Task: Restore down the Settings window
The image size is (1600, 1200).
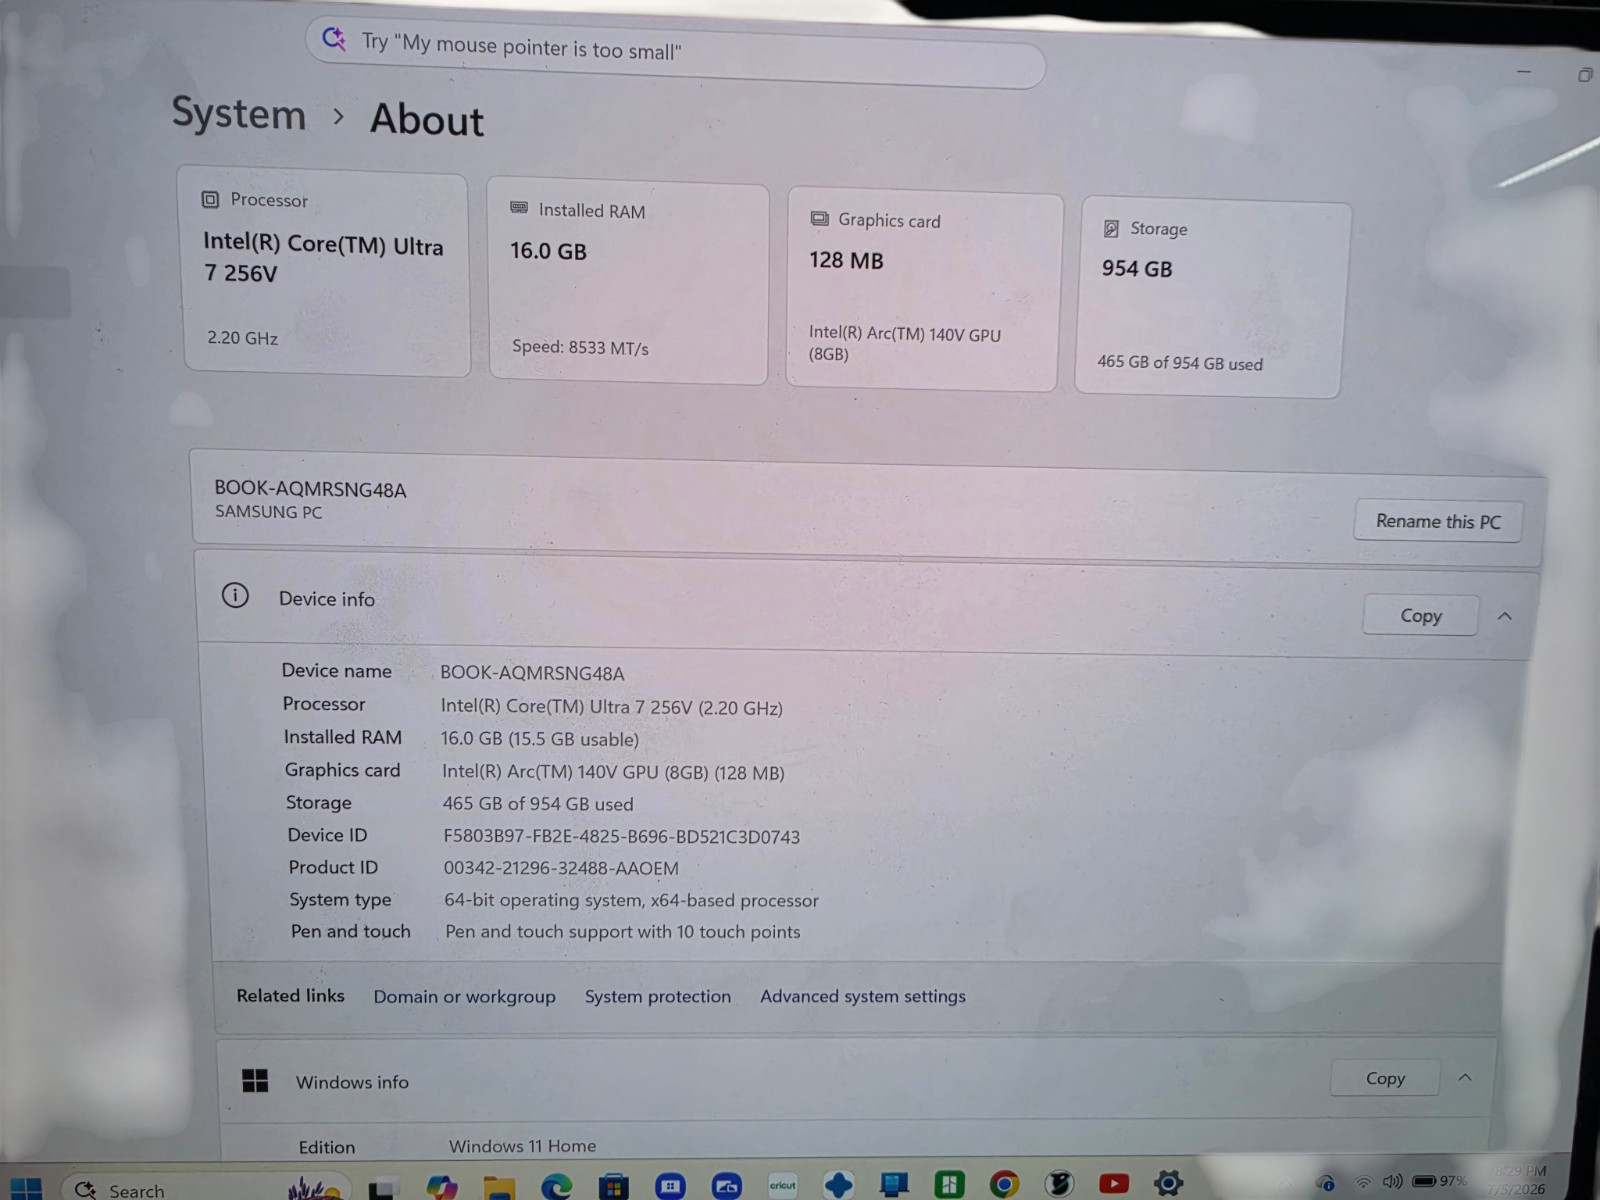Action: (1585, 75)
